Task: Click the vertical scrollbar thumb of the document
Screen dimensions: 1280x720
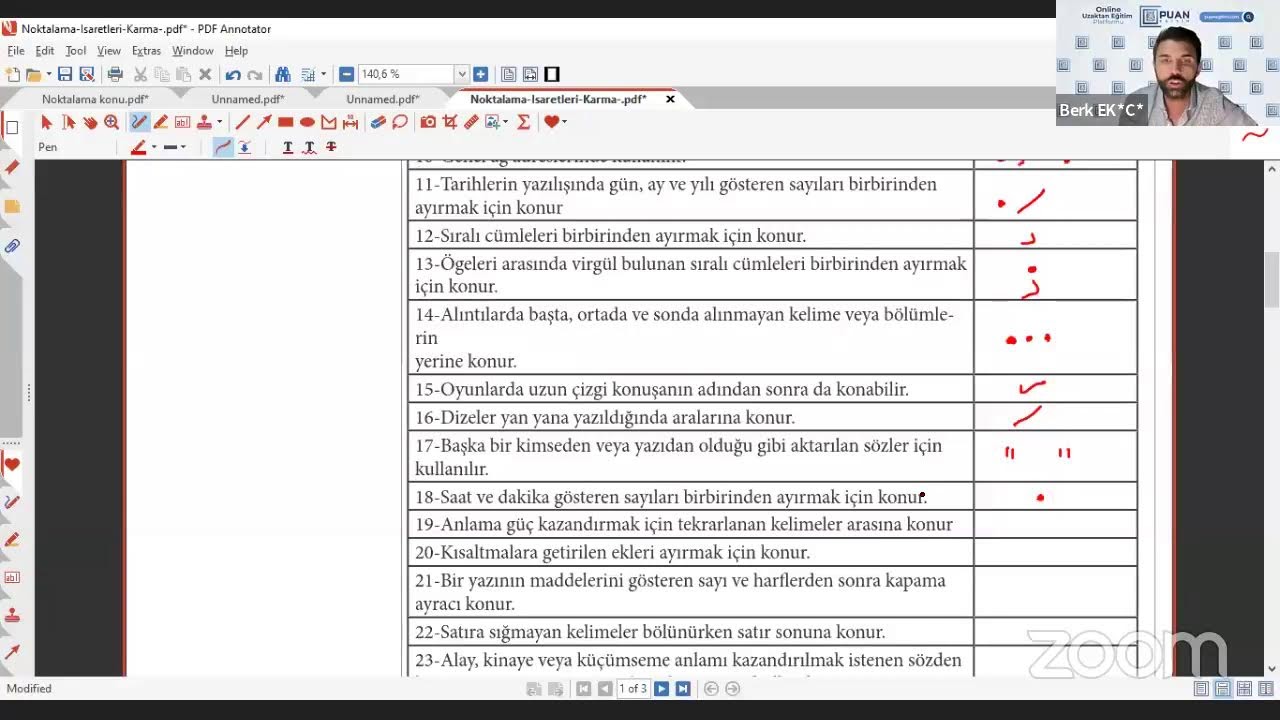Action: (1272, 281)
